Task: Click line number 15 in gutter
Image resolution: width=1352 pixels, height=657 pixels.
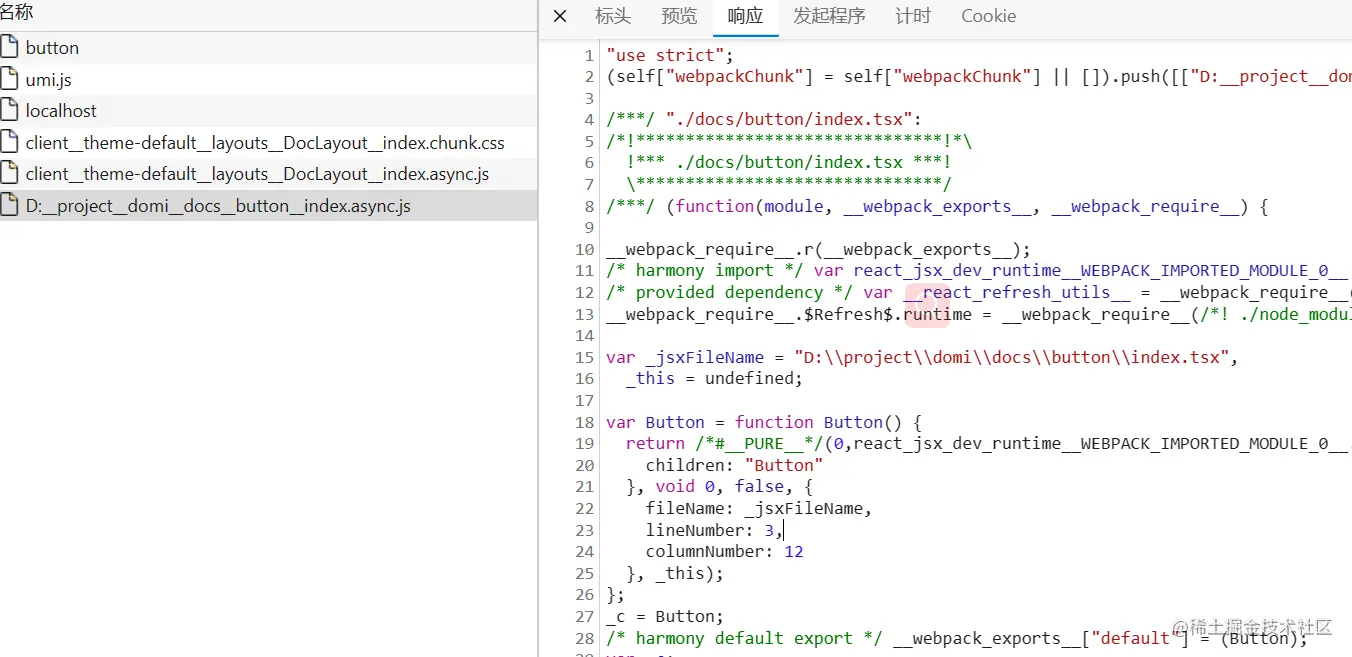Action: click(584, 357)
